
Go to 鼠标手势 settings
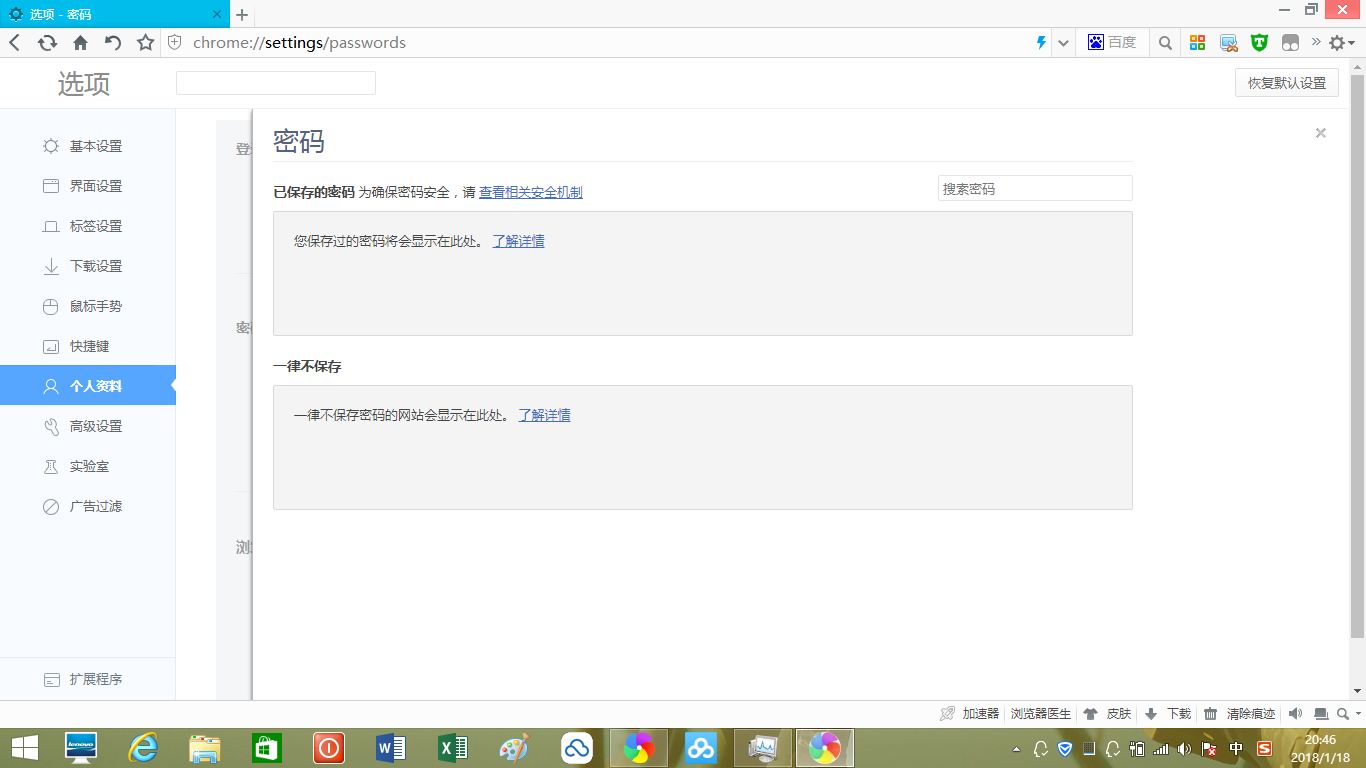(88, 306)
